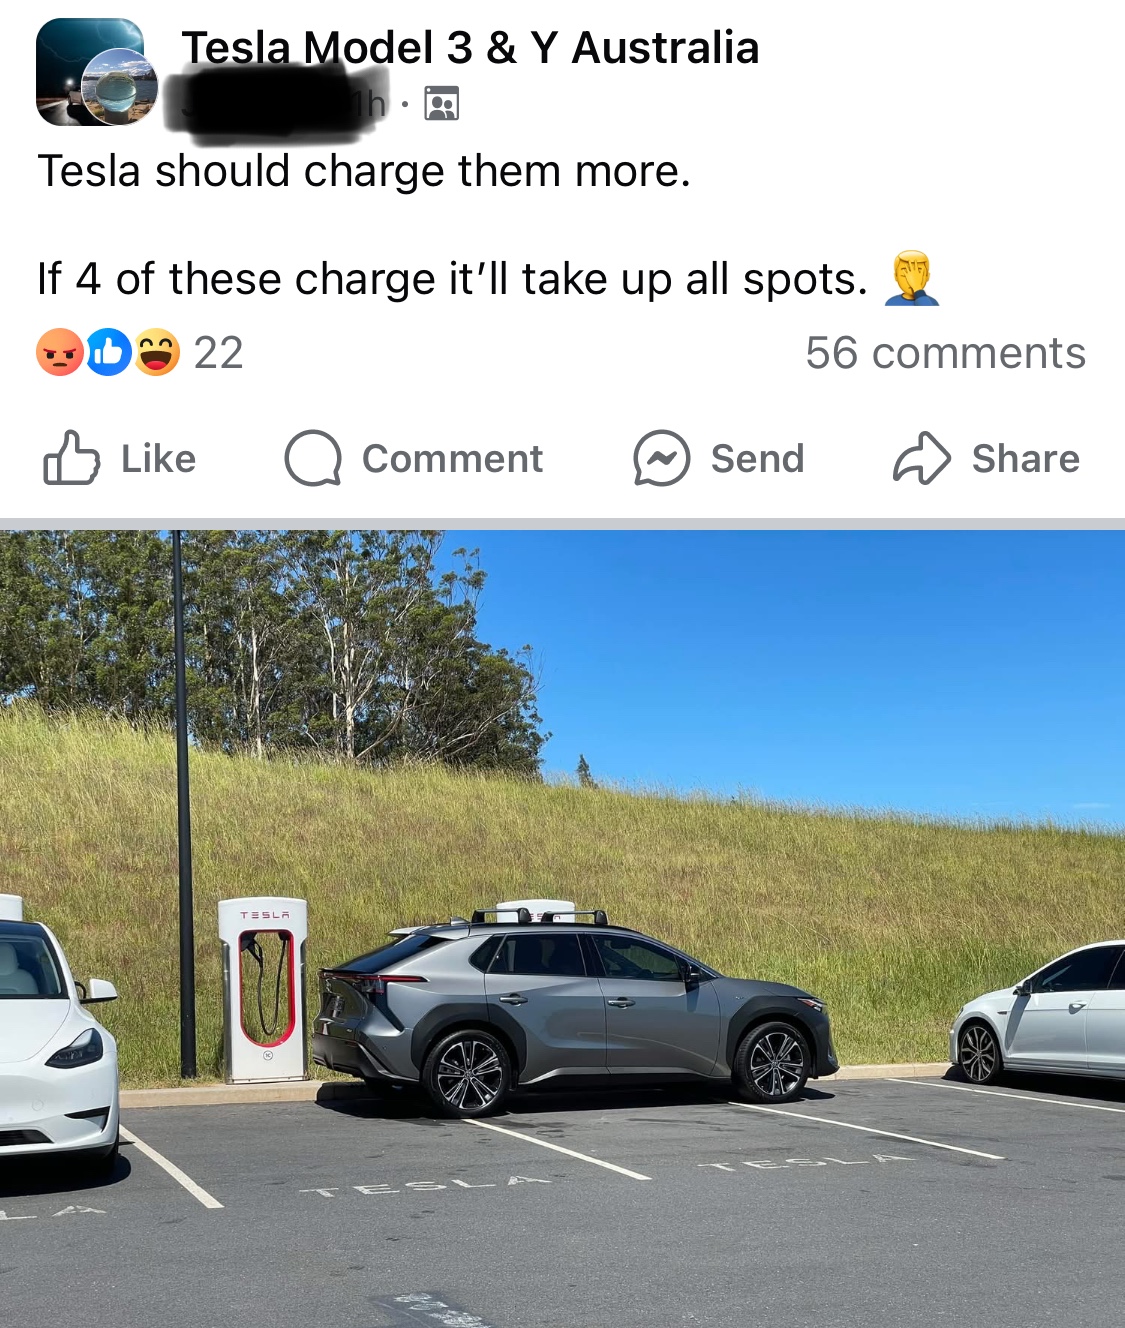Viewport: 1125px width, 1328px height.
Task: Open the poster's small profile picture
Action: [120, 87]
